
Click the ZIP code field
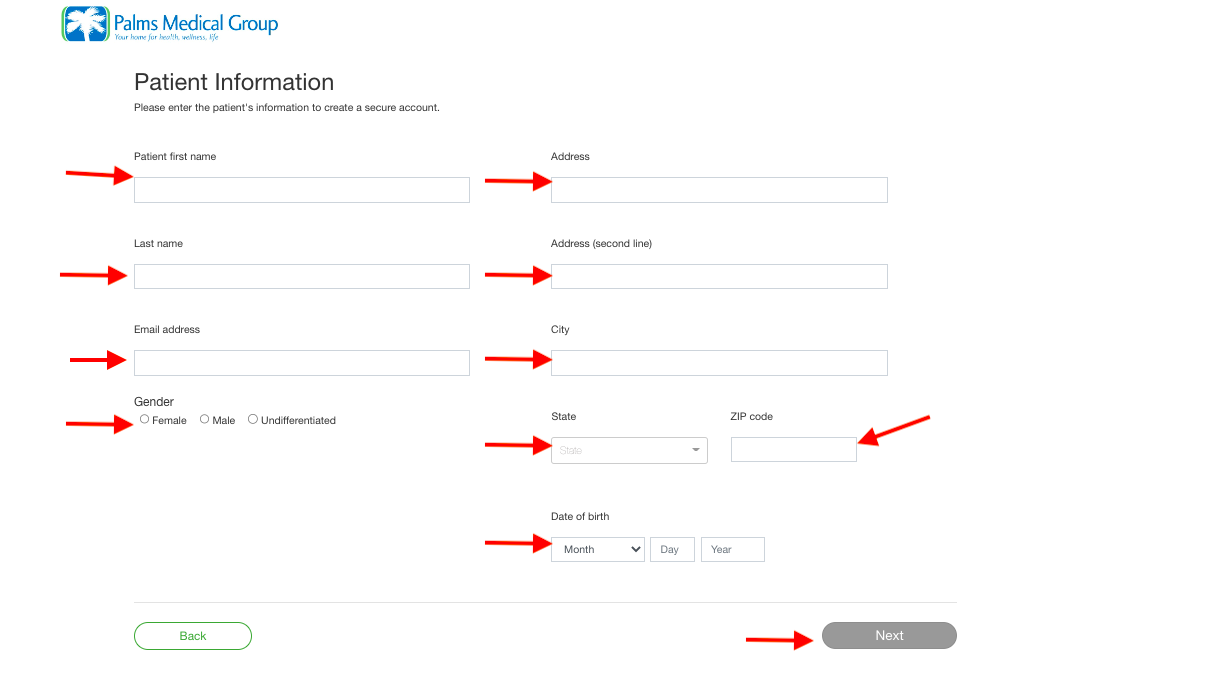click(x=794, y=450)
